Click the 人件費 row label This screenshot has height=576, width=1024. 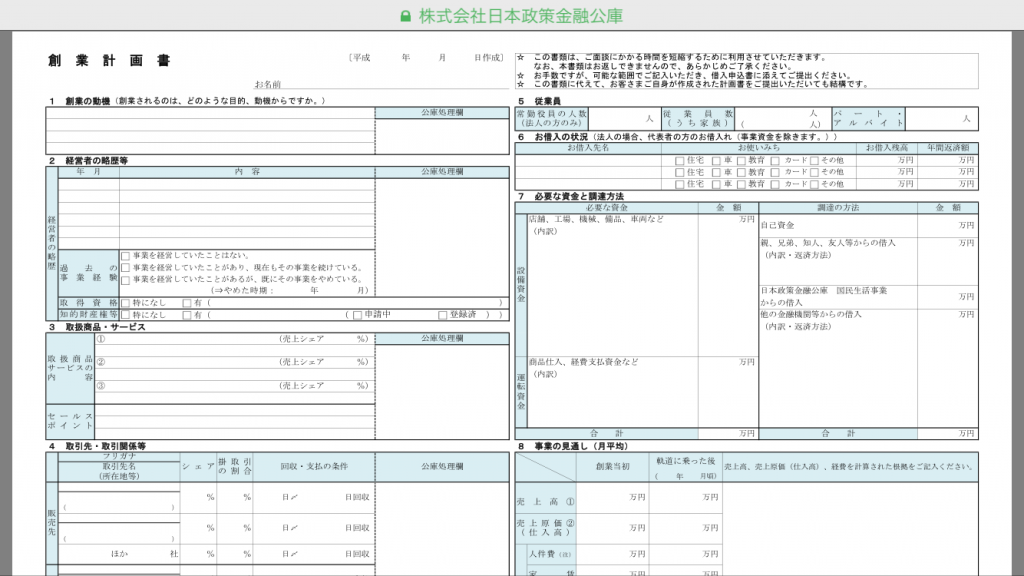coord(550,554)
